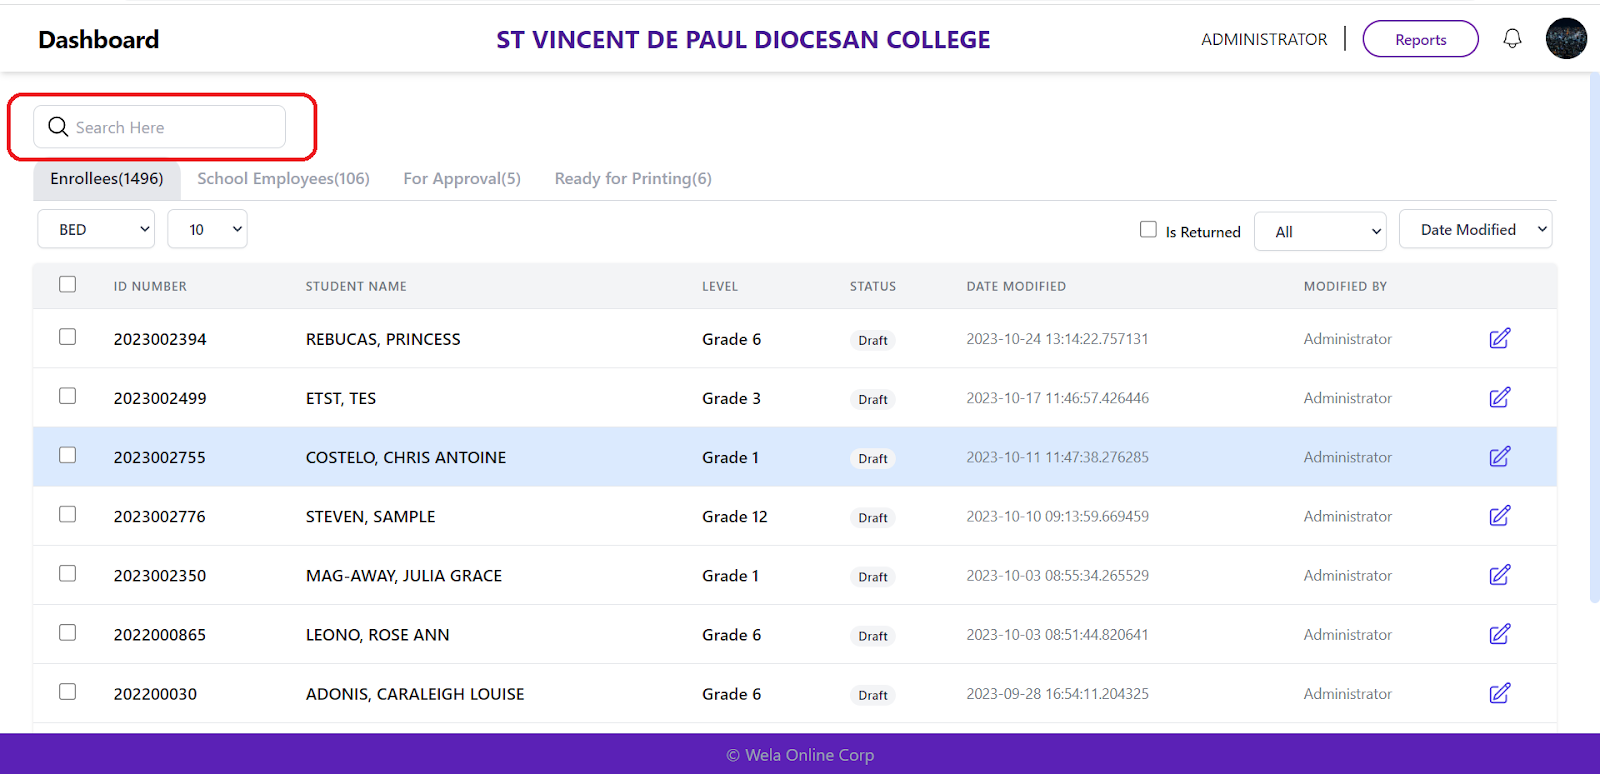1600x774 pixels.
Task: Edit REBUCAS, PRINCESS record with pencil icon
Action: pyautogui.click(x=1499, y=339)
